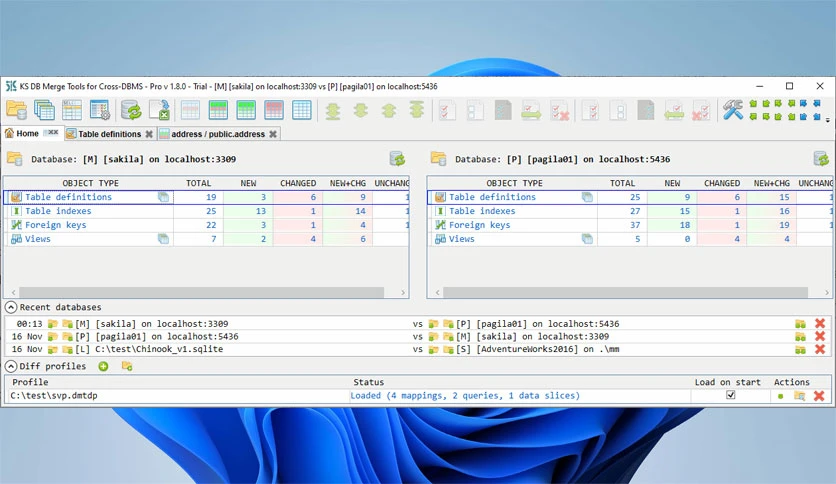836x484 pixels.
Task: Click the pagila01 panel horizontal scrollbar
Action: pyautogui.click(x=625, y=292)
